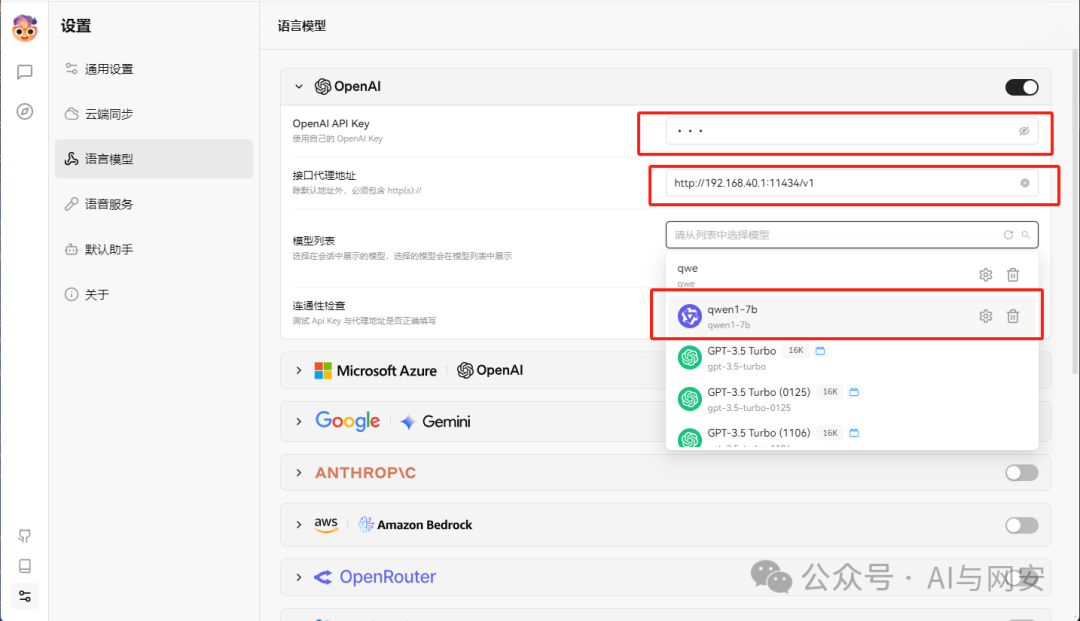Expand the Amazon Bedrock section
1080x621 pixels.
point(299,525)
